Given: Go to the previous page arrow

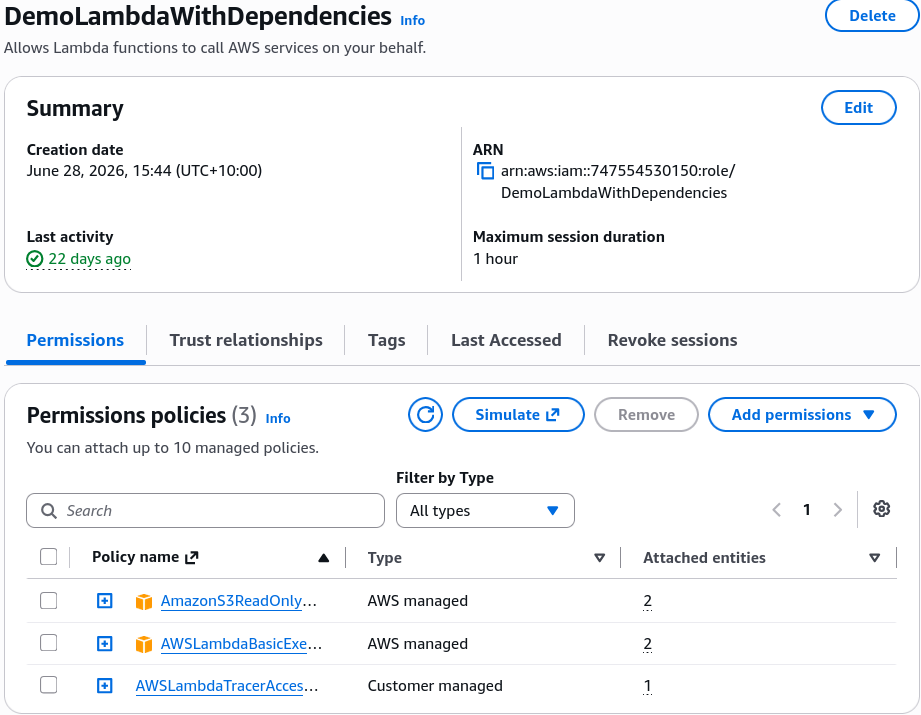Looking at the screenshot, I should [777, 510].
